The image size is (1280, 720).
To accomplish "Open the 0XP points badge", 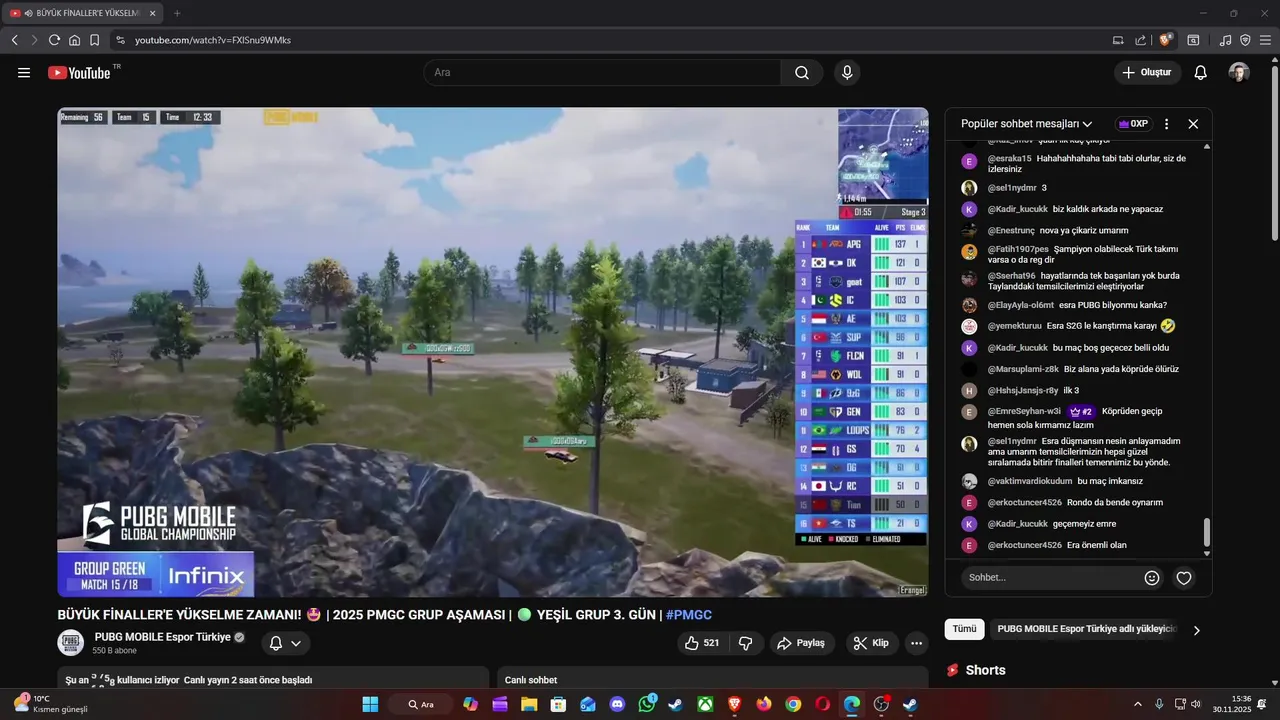I will (1133, 124).
